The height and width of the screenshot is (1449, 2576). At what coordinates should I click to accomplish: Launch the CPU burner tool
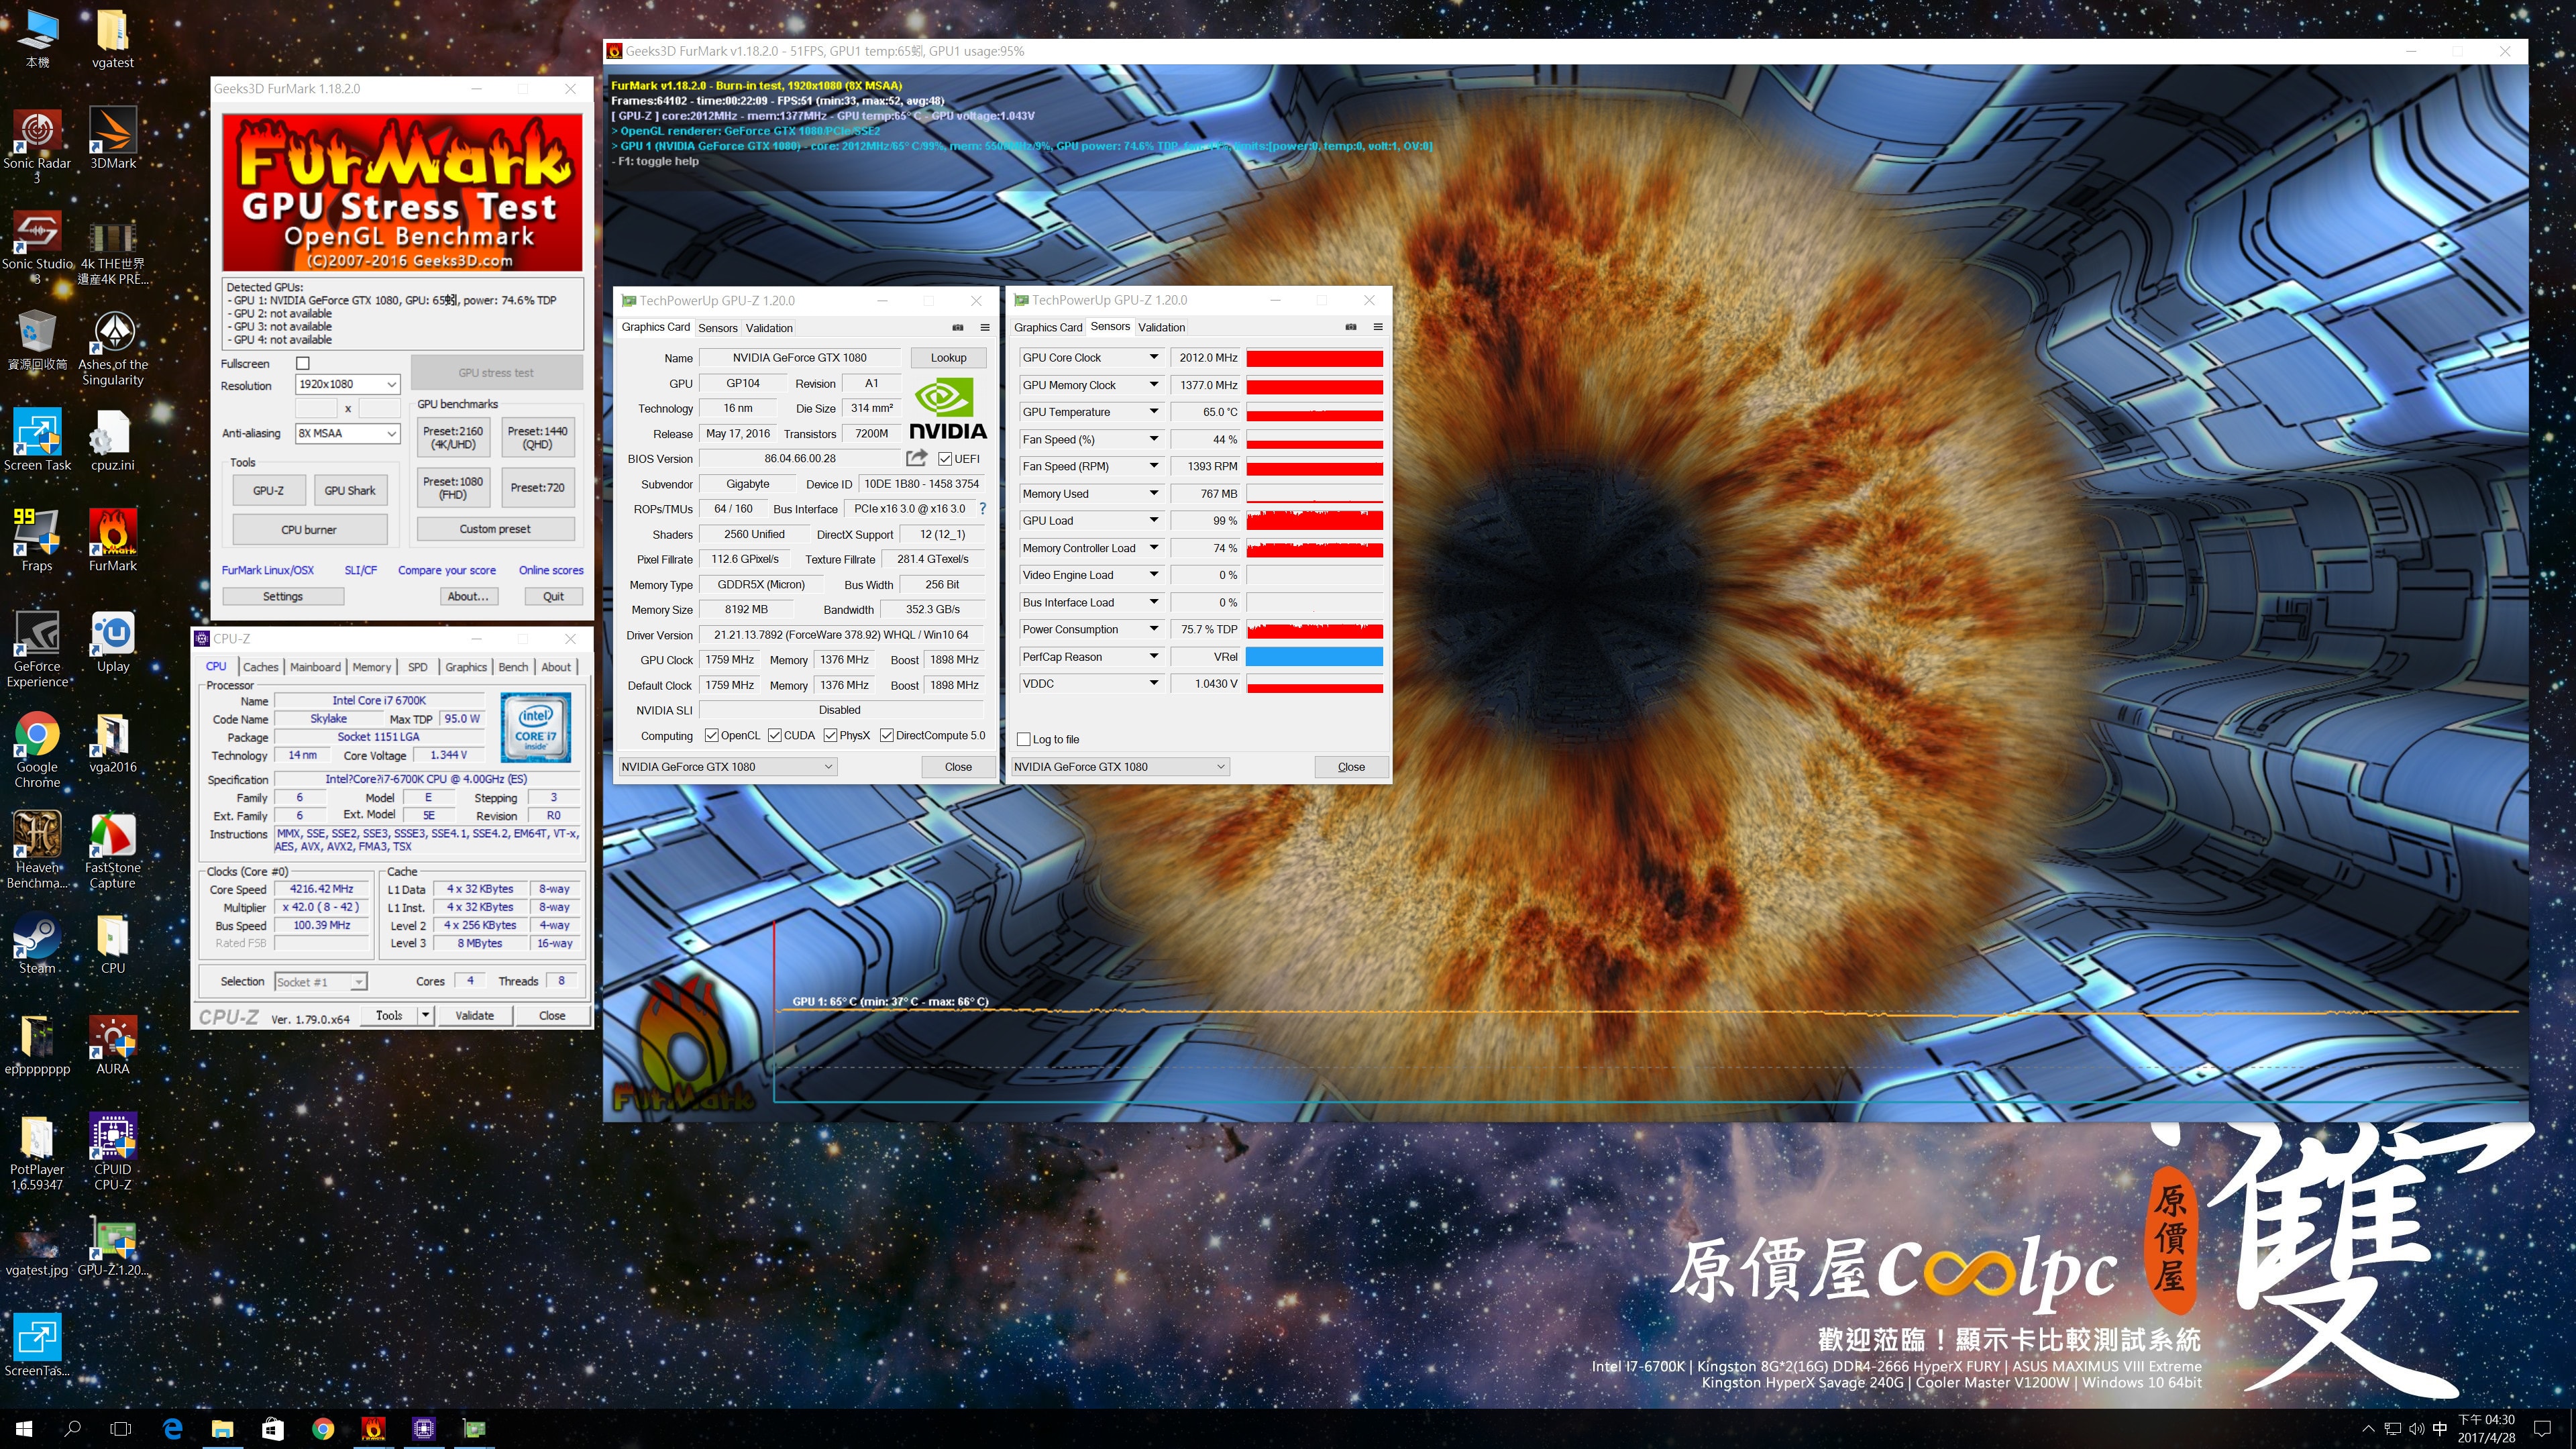pyautogui.click(x=309, y=530)
